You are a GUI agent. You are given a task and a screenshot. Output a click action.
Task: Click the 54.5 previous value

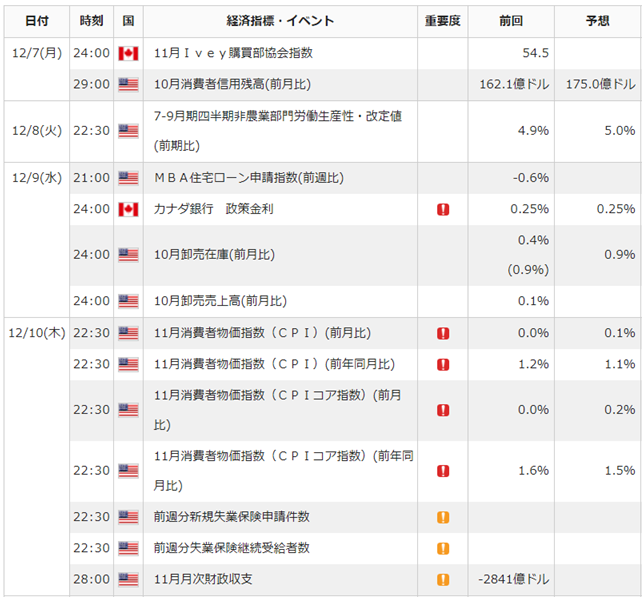coord(536,53)
